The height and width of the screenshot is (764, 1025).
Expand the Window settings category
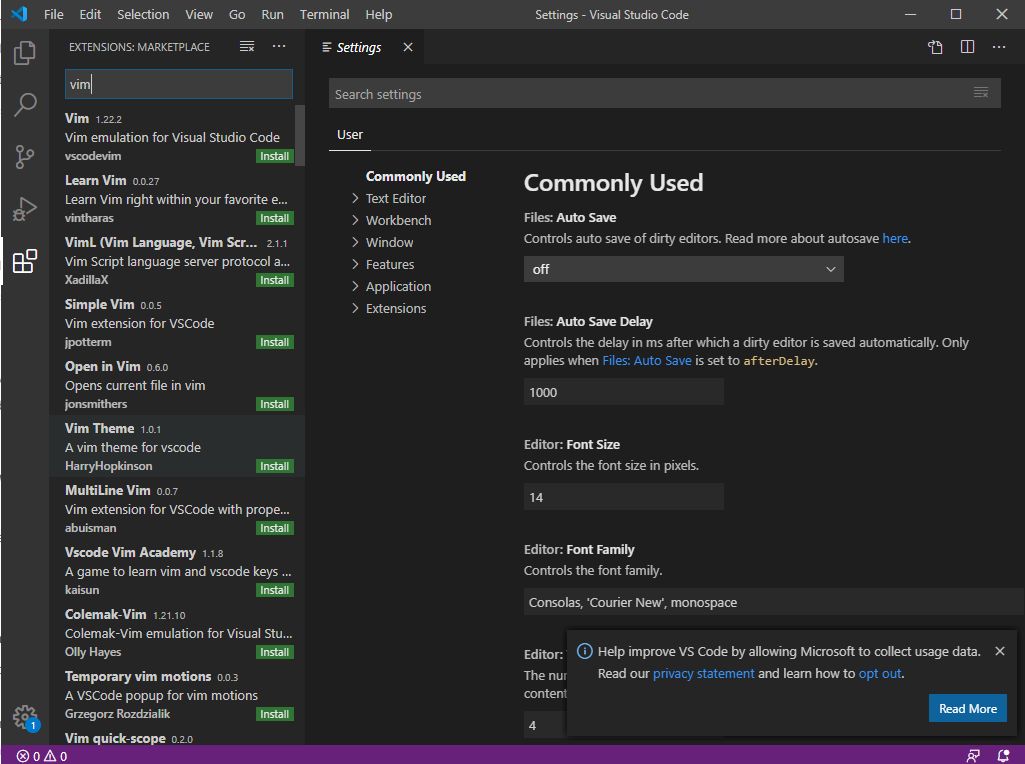[389, 242]
